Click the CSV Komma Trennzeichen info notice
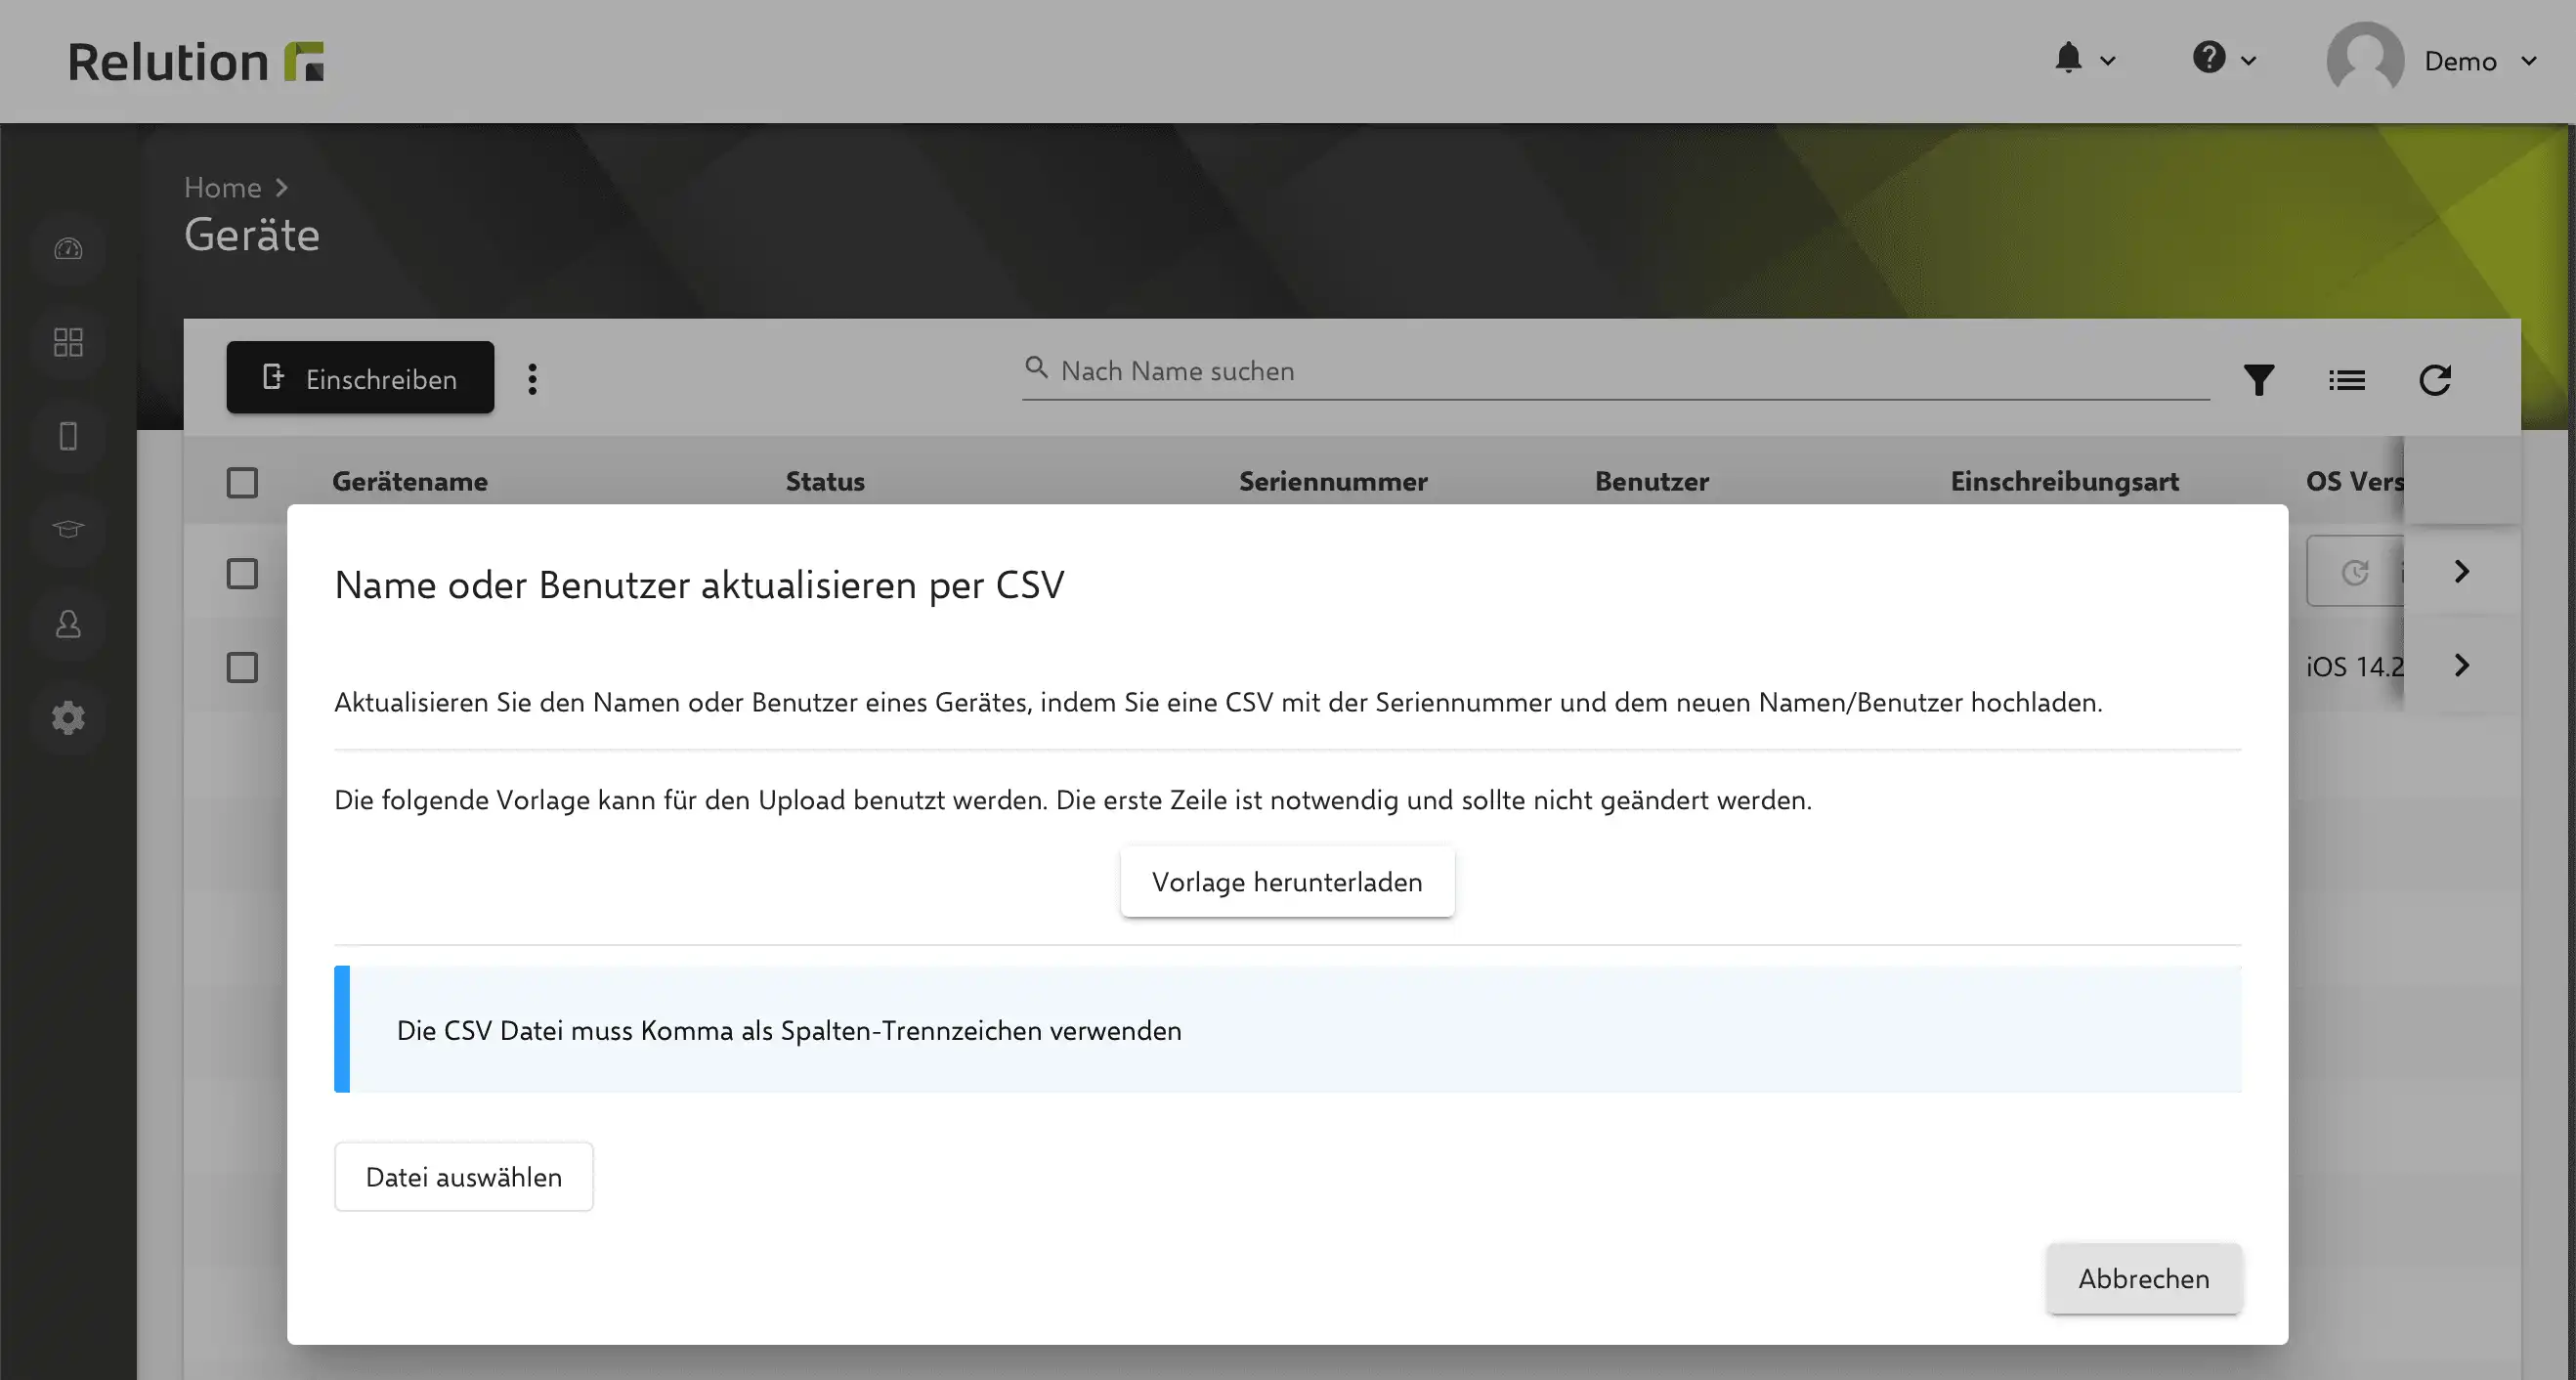 coord(1288,1029)
